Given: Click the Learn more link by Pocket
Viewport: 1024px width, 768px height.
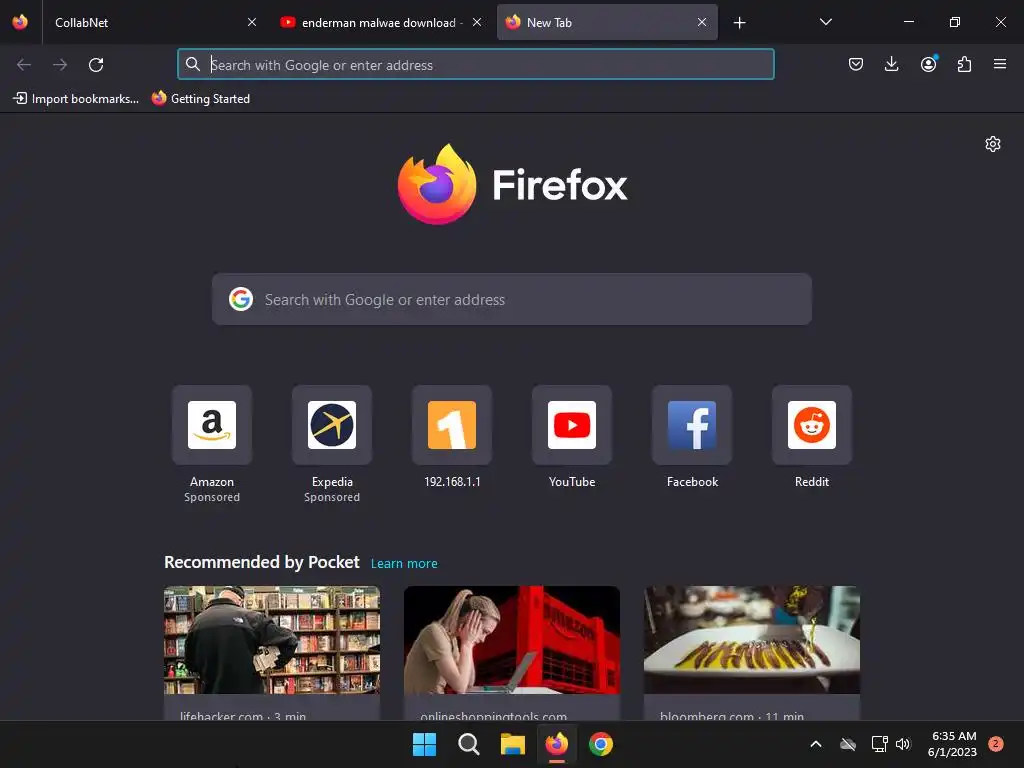Looking at the screenshot, I should coord(404,564).
